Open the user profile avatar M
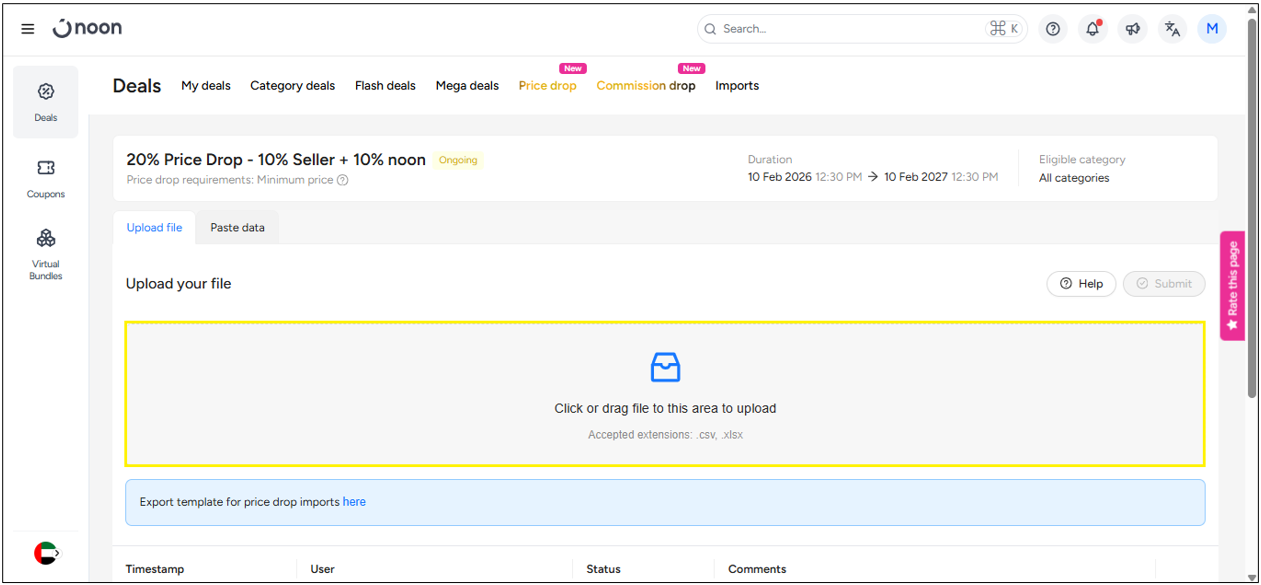This screenshot has width=1261, height=585. click(x=1212, y=29)
